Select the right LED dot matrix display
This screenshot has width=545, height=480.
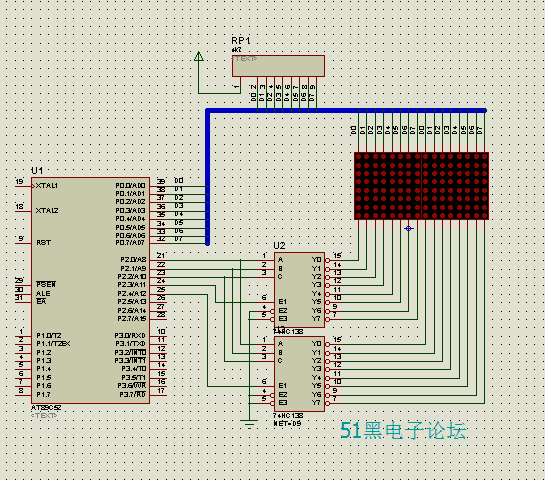click(x=455, y=186)
